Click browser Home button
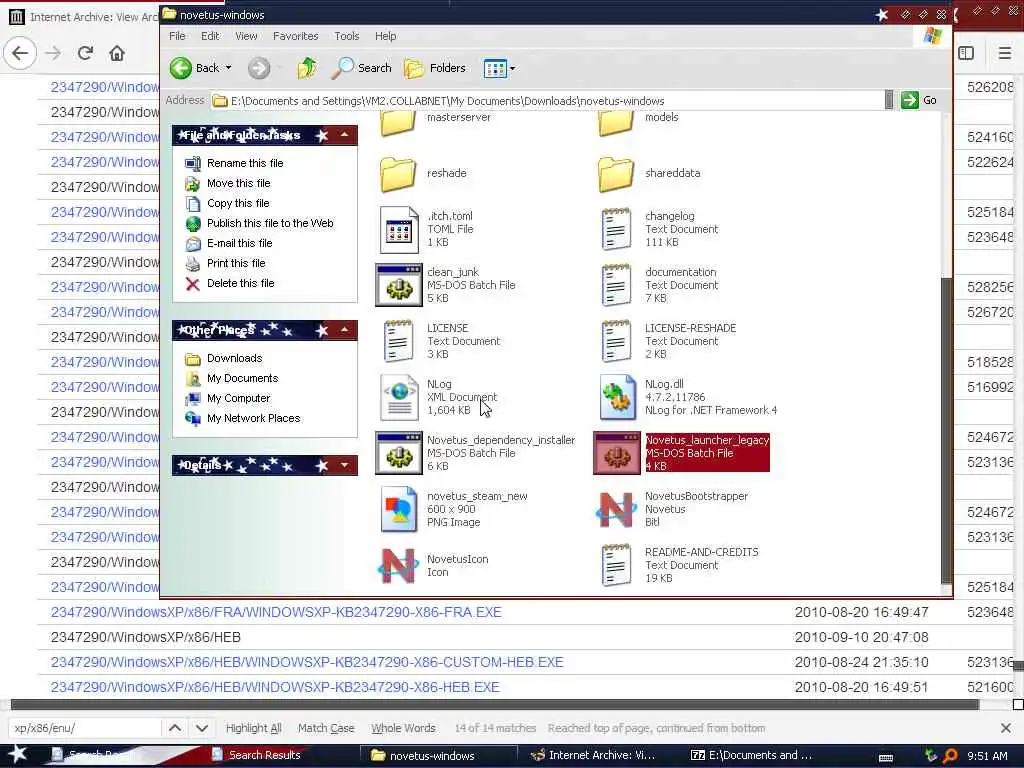This screenshot has height=768, width=1024. 117,53
